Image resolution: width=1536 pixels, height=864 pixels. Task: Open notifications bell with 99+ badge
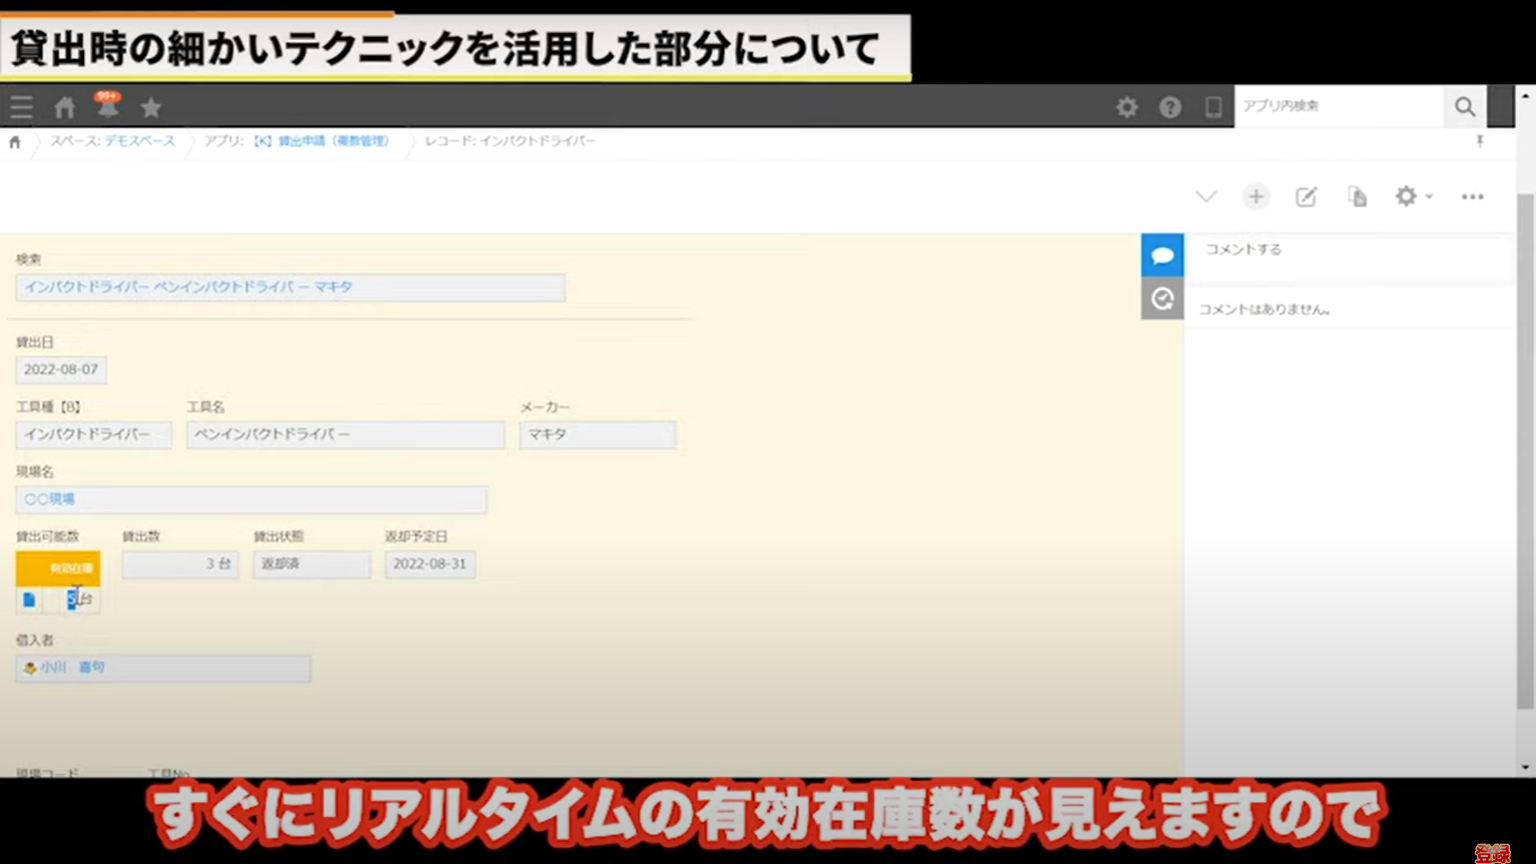[x=107, y=106]
